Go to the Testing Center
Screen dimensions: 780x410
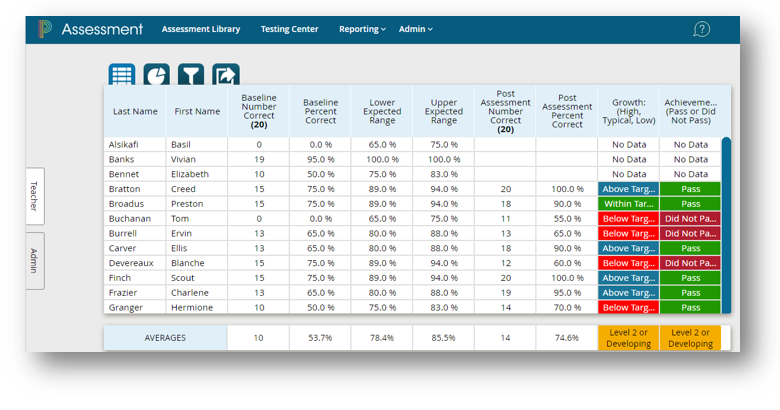point(289,29)
